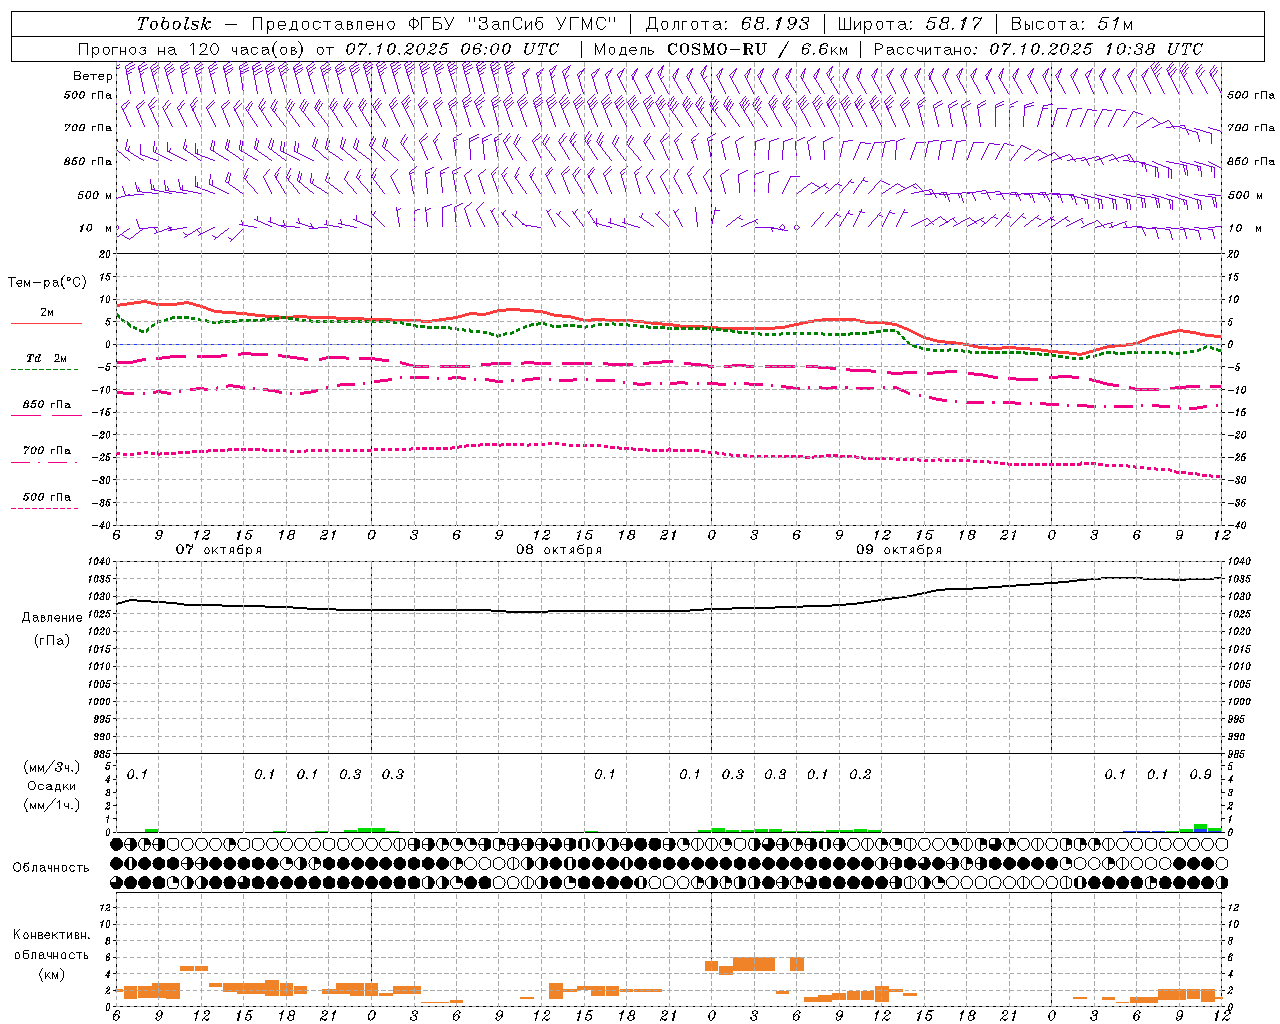
Task: Click the '08 октября' date label
Action: pyautogui.click(x=559, y=550)
